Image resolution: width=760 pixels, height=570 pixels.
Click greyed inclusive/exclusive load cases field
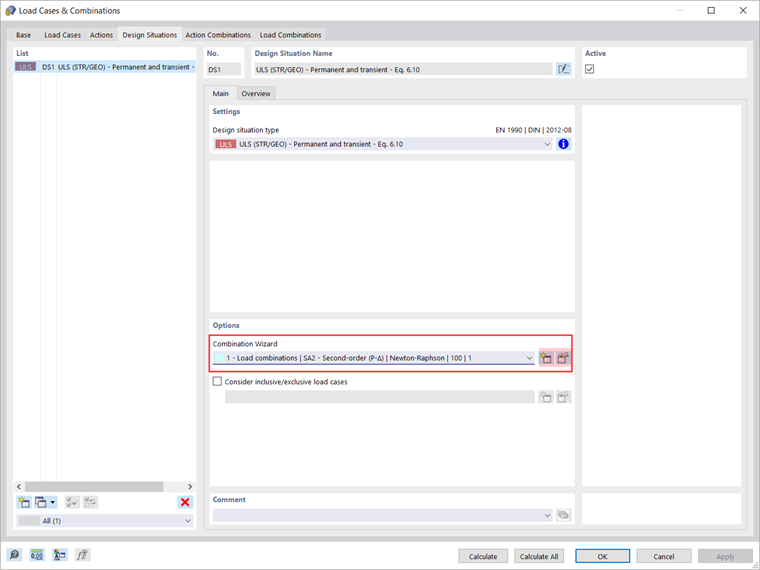pos(380,397)
